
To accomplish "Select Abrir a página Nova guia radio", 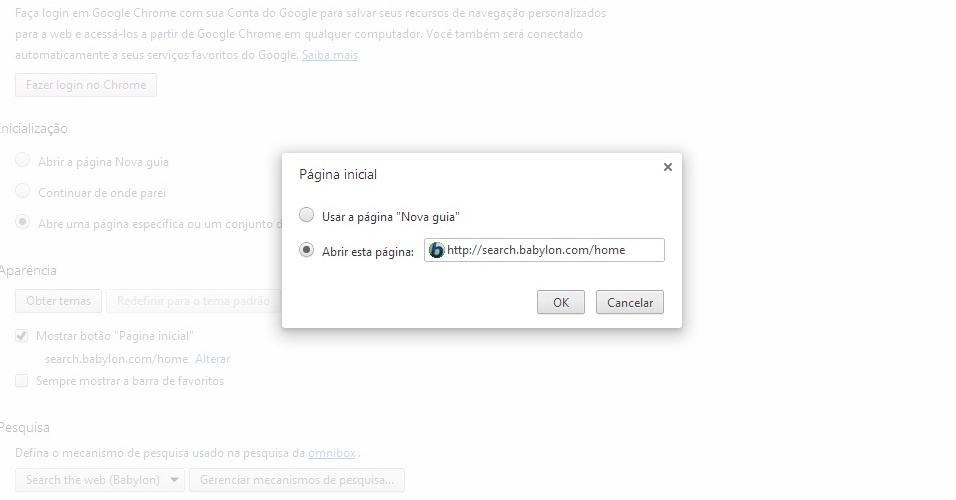I will click(23, 160).
